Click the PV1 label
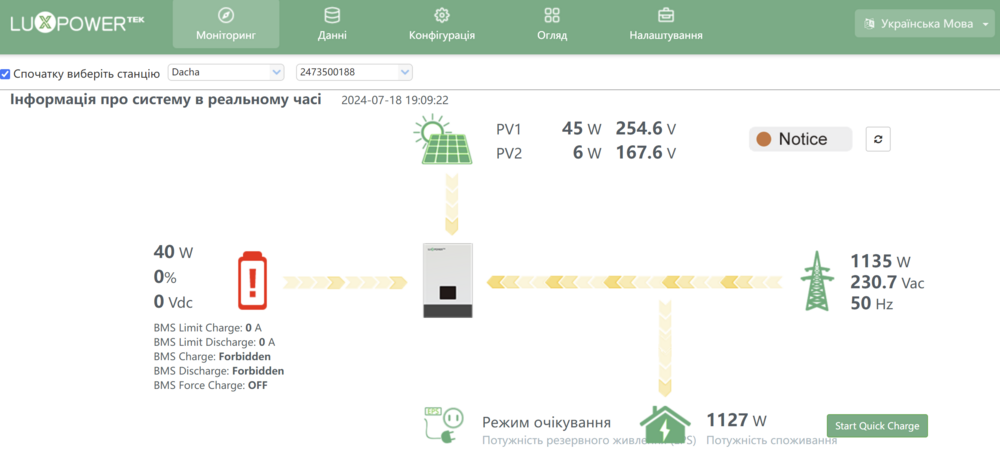Viewport: 1000px width, 467px height. pyautogui.click(x=509, y=130)
